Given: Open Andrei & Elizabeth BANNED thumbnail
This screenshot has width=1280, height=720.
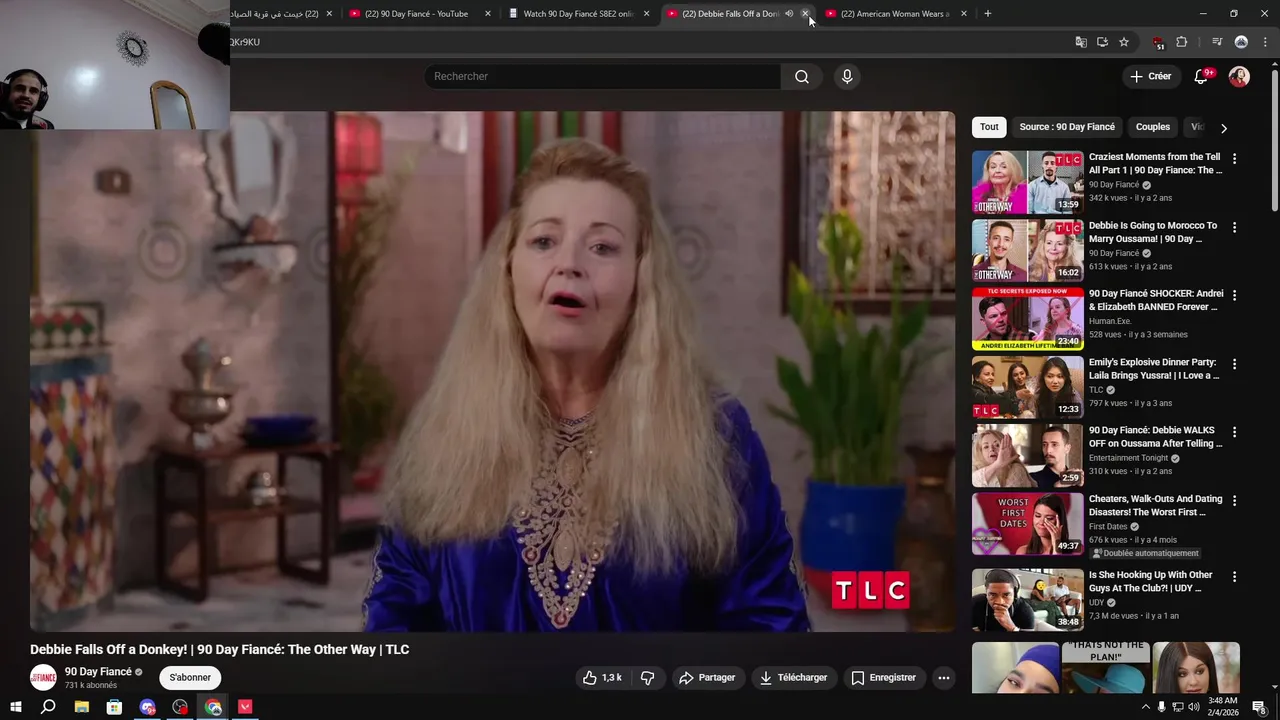Looking at the screenshot, I should [x=1027, y=318].
